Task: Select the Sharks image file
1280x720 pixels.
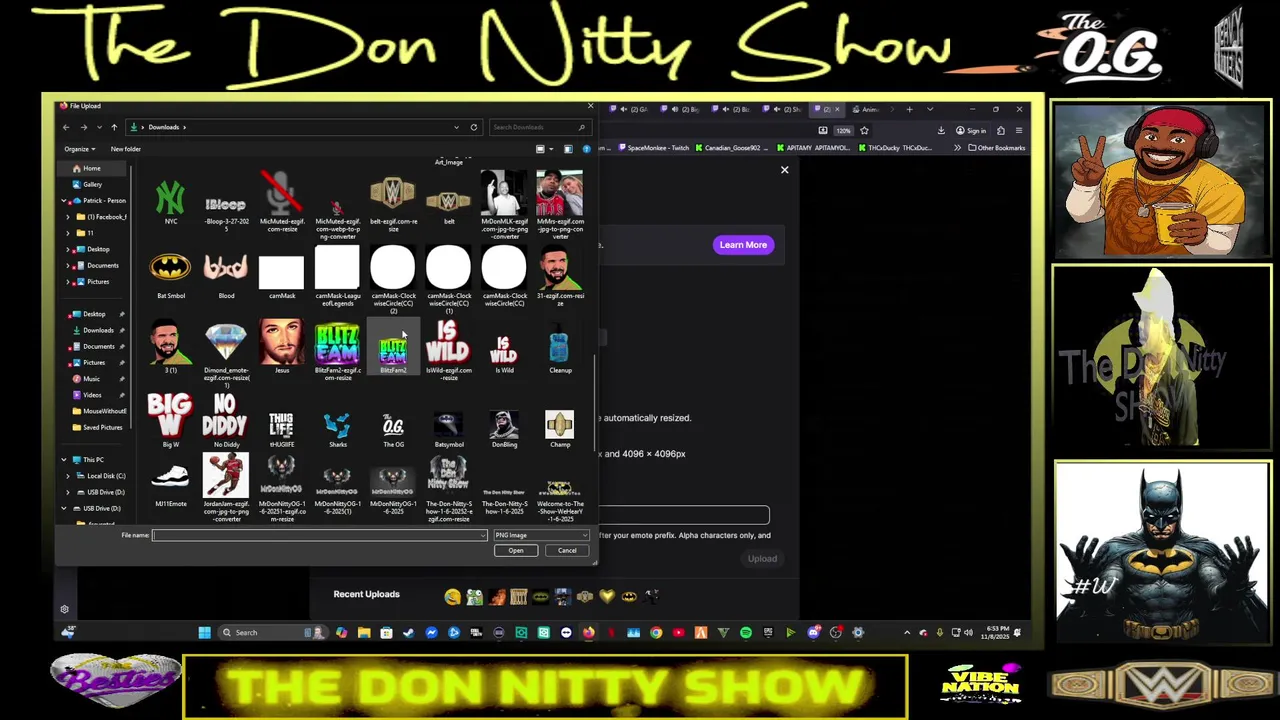Action: 338,428
